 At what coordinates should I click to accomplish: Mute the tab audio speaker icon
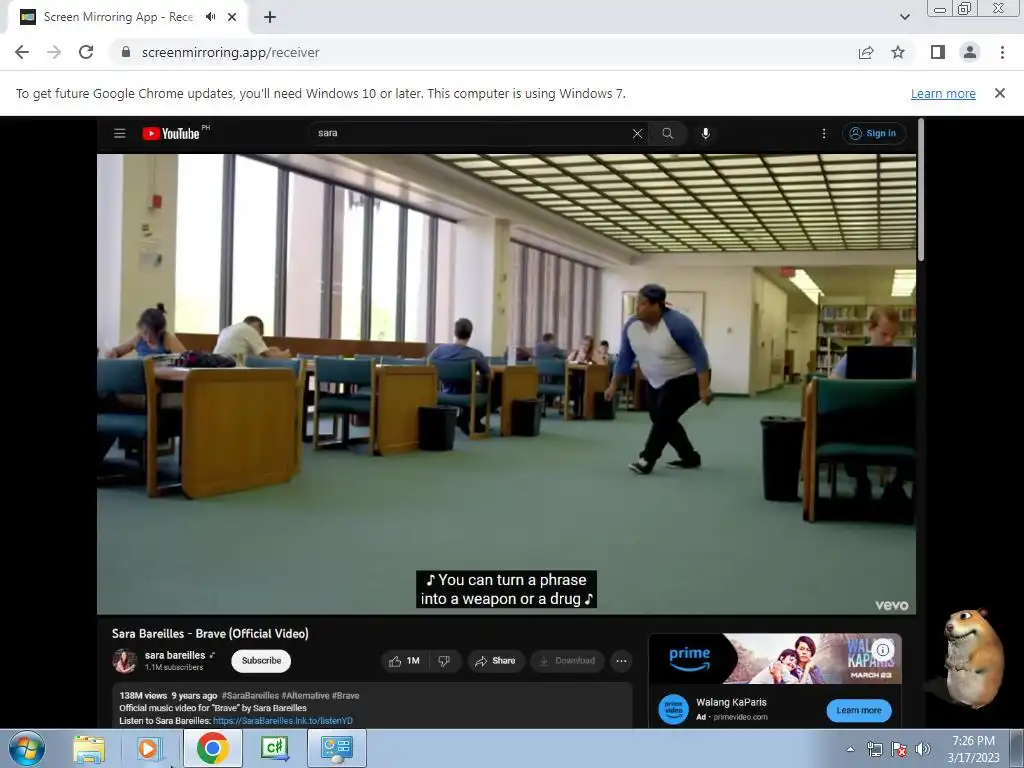click(x=210, y=17)
